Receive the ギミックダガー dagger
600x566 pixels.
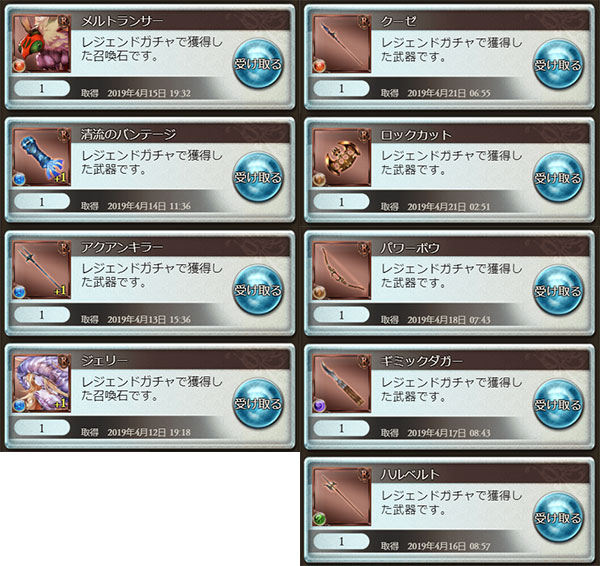(x=558, y=404)
